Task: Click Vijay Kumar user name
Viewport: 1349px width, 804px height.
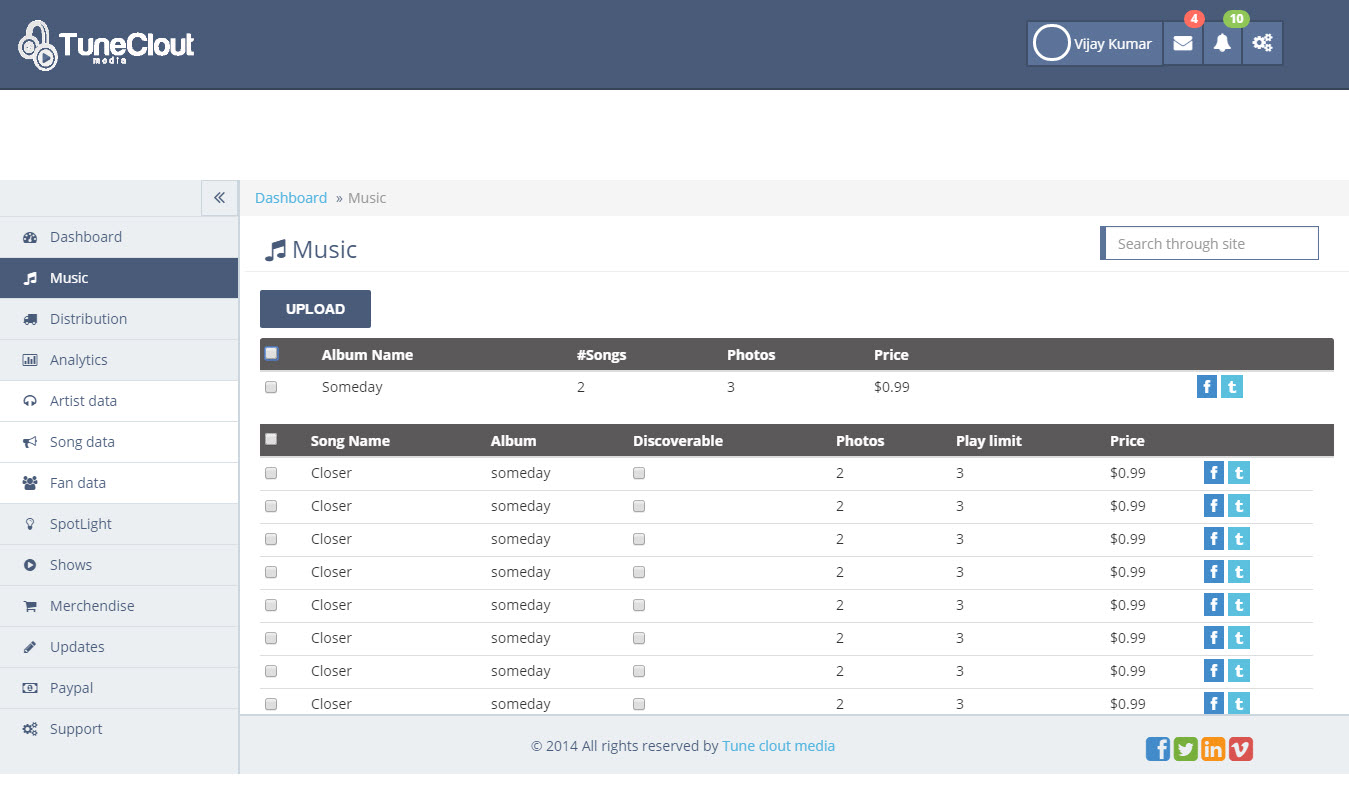Action: click(x=1113, y=44)
